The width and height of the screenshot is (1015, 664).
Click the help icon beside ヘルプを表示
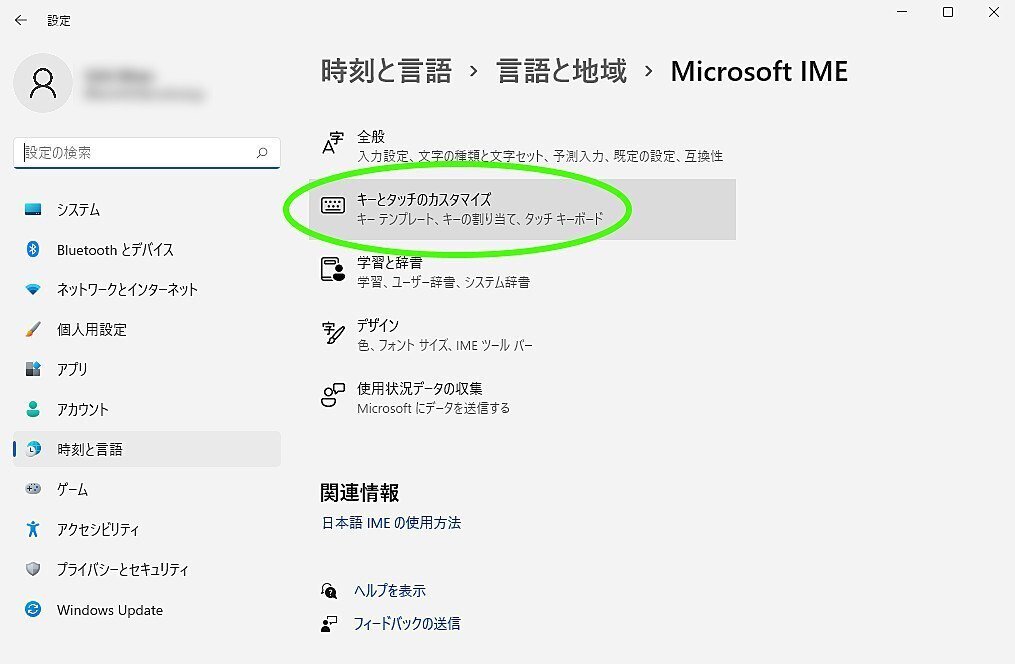click(329, 590)
